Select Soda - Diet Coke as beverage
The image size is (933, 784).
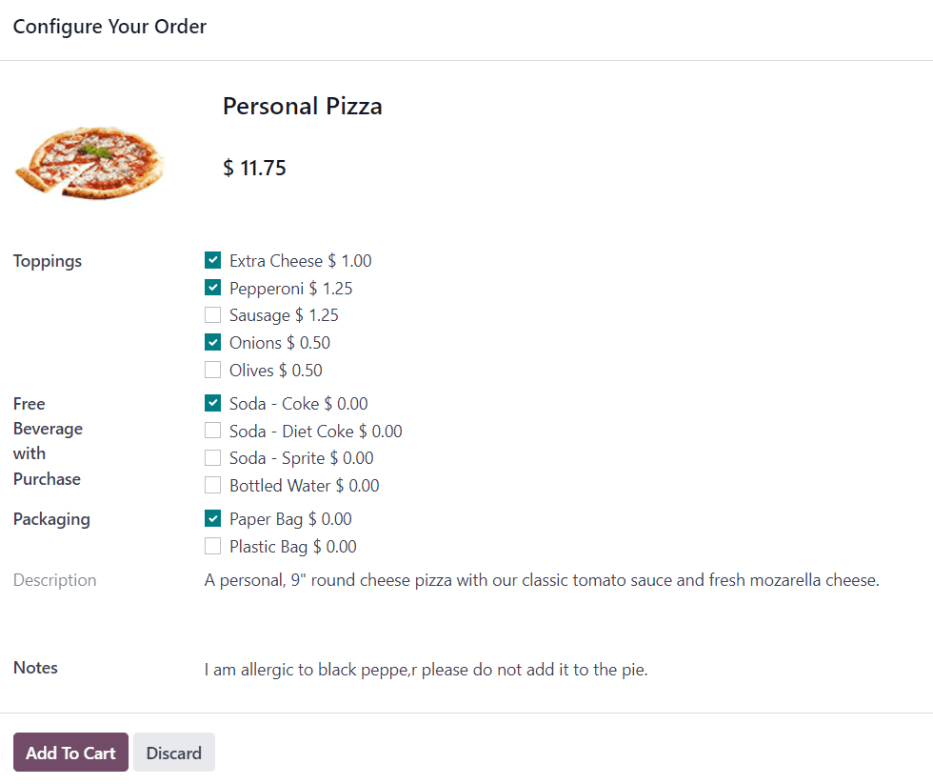pyautogui.click(x=212, y=431)
